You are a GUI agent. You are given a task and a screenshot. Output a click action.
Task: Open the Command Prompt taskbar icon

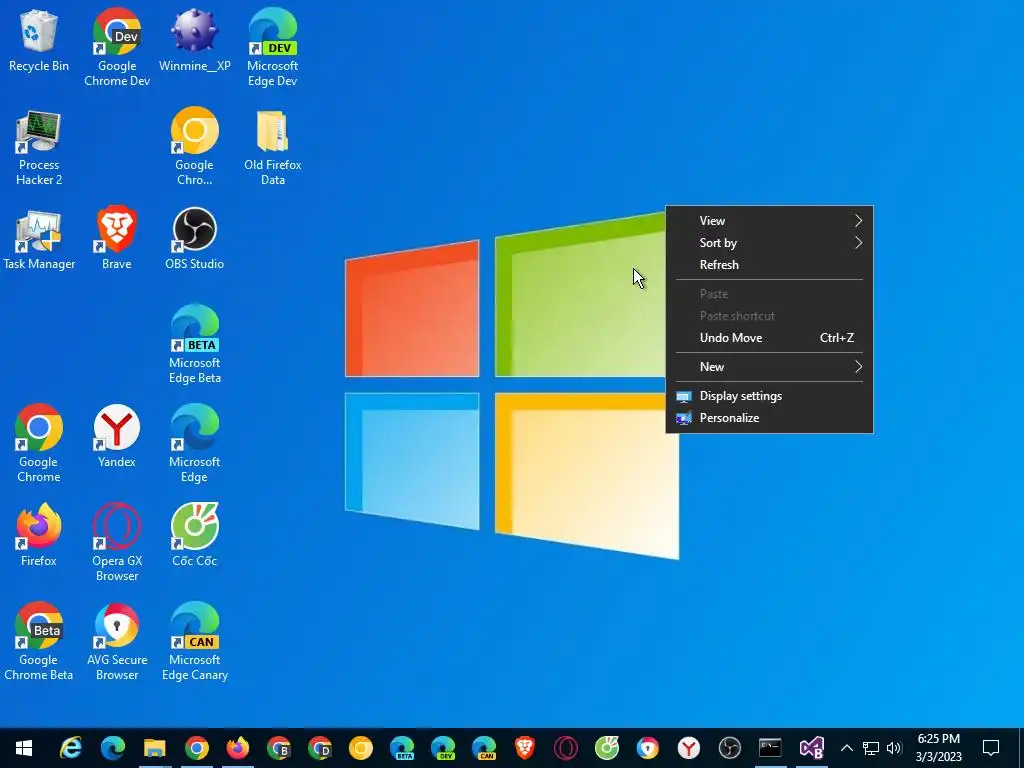pyautogui.click(x=771, y=748)
